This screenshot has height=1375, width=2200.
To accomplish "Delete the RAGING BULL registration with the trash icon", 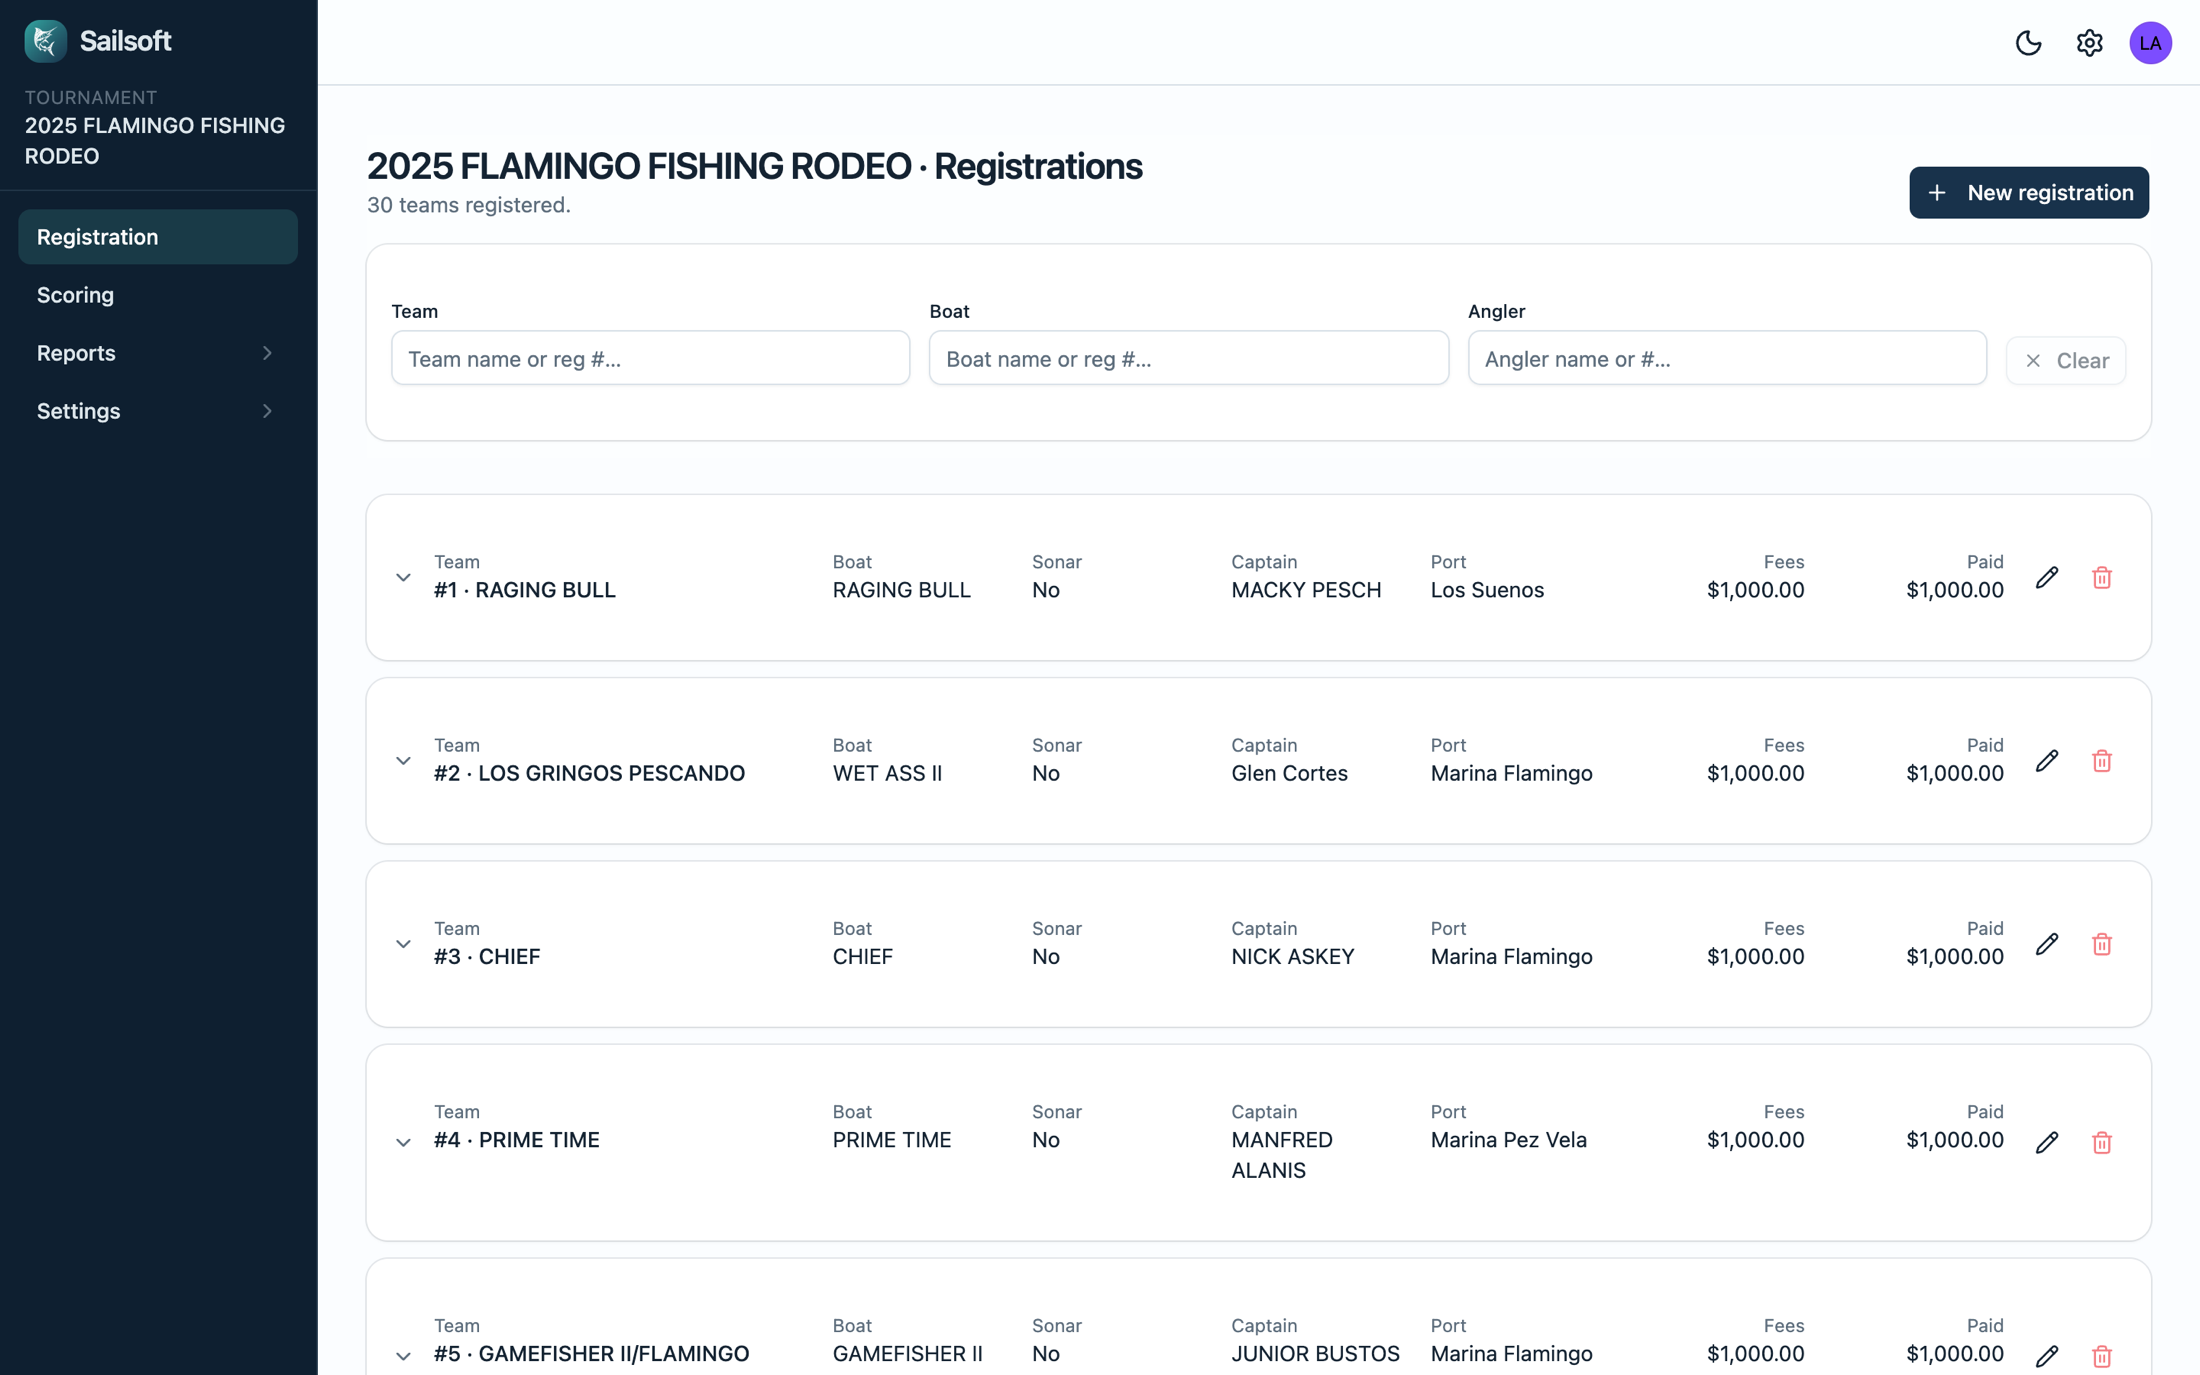I will coord(2102,577).
